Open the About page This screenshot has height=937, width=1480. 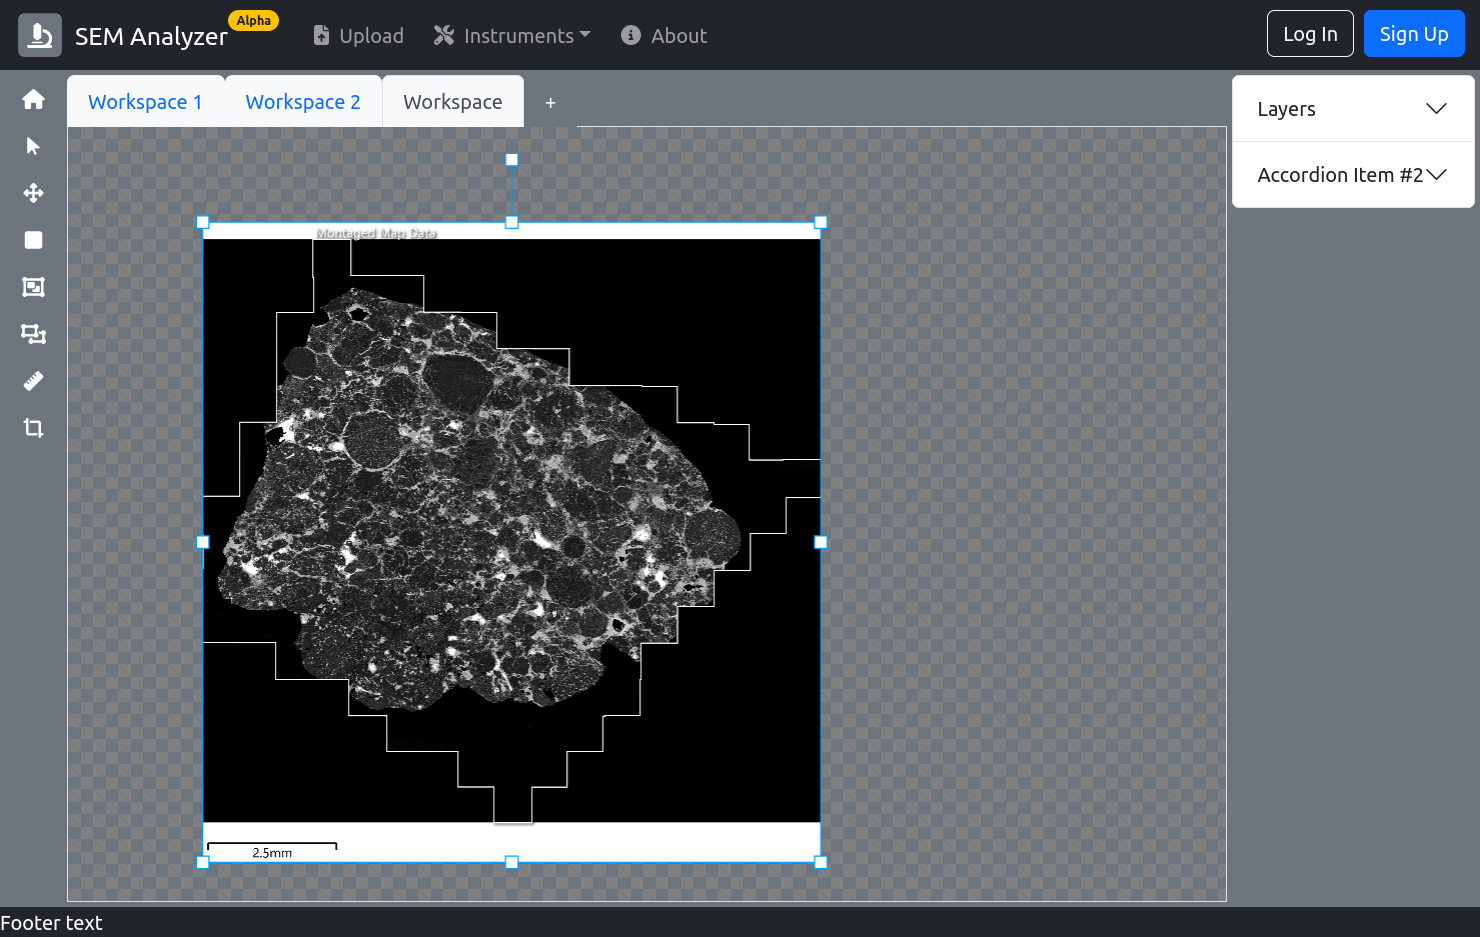coord(663,35)
